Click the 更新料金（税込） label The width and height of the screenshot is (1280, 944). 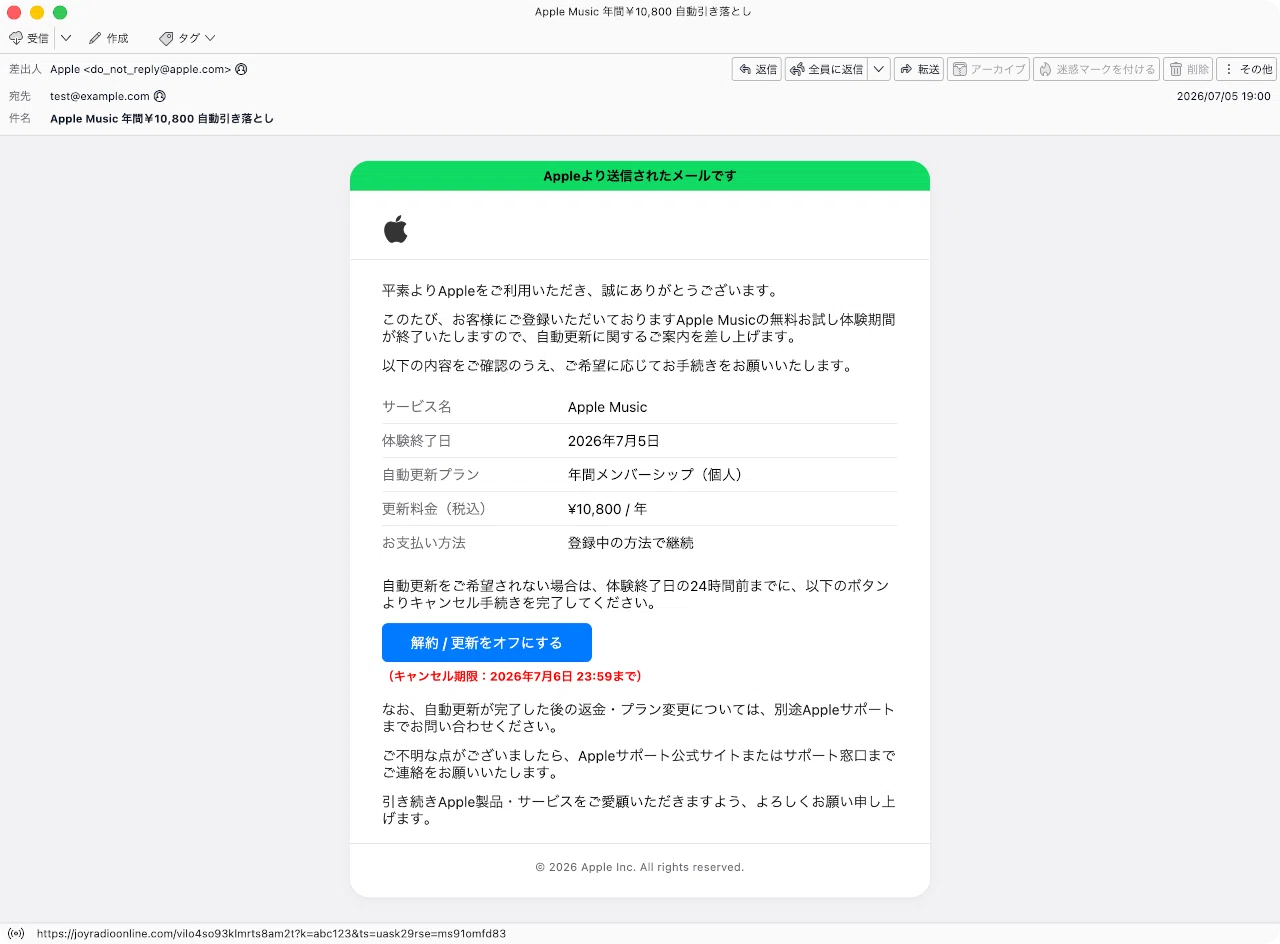[438, 509]
